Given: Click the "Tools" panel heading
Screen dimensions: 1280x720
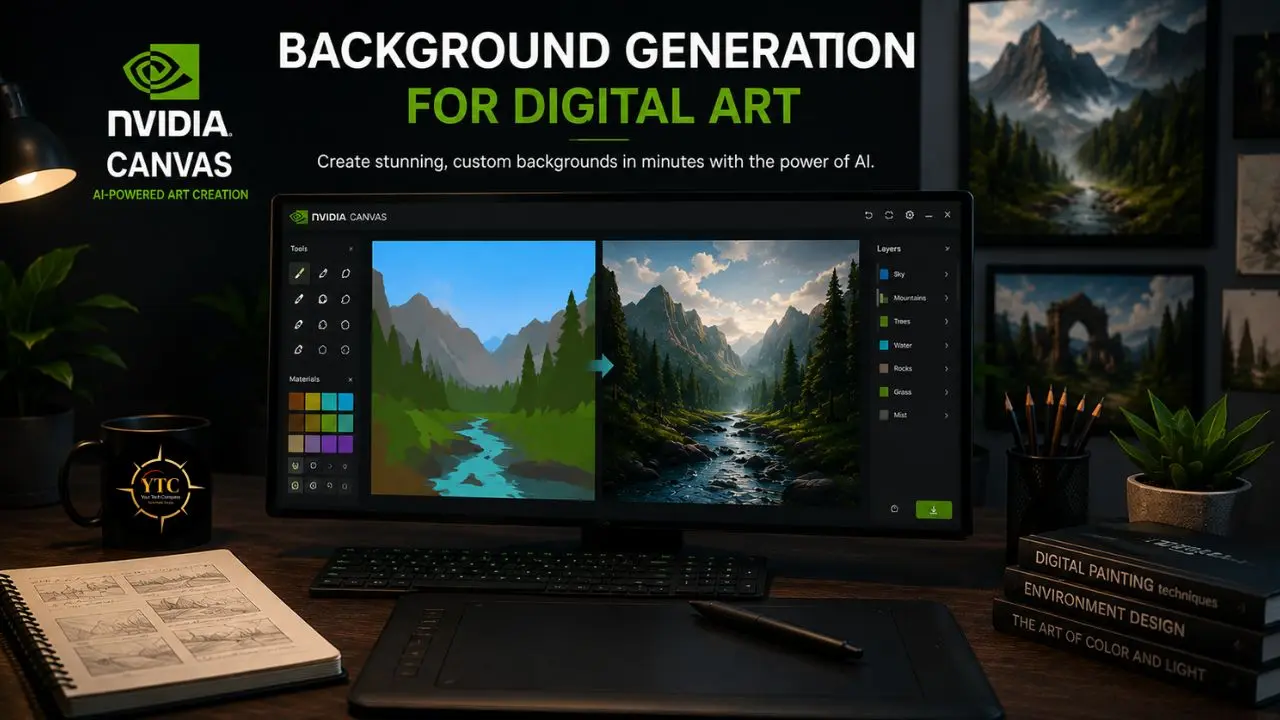Looking at the screenshot, I should click(x=299, y=248).
